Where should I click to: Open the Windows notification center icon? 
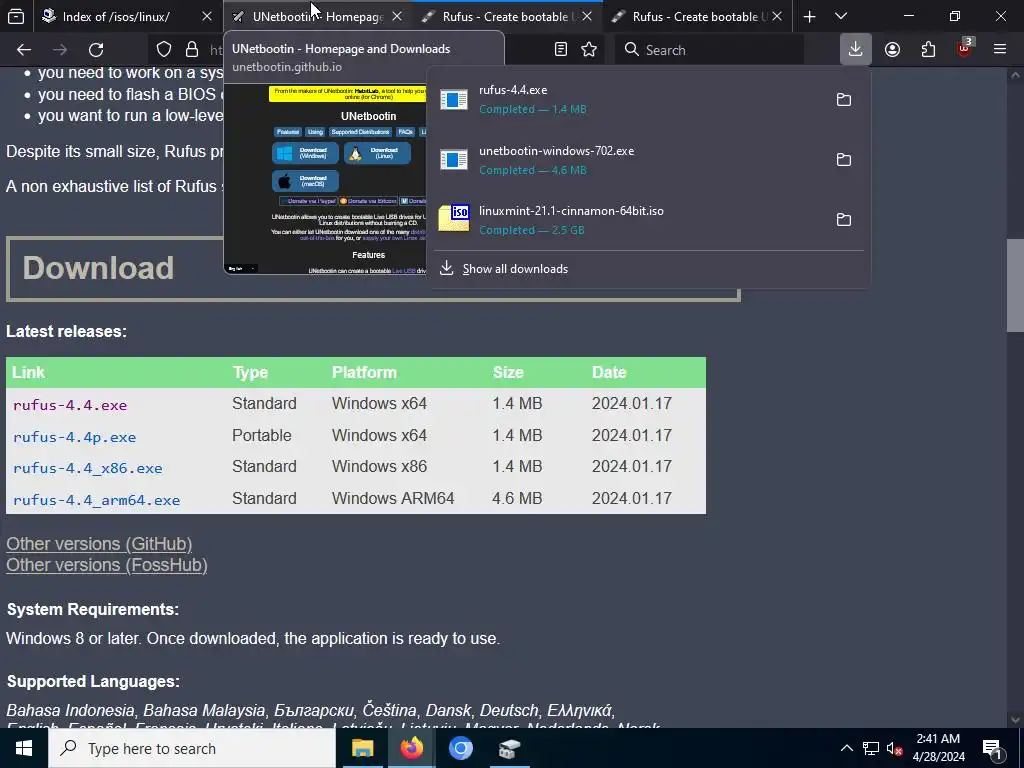pyautogui.click(x=992, y=748)
